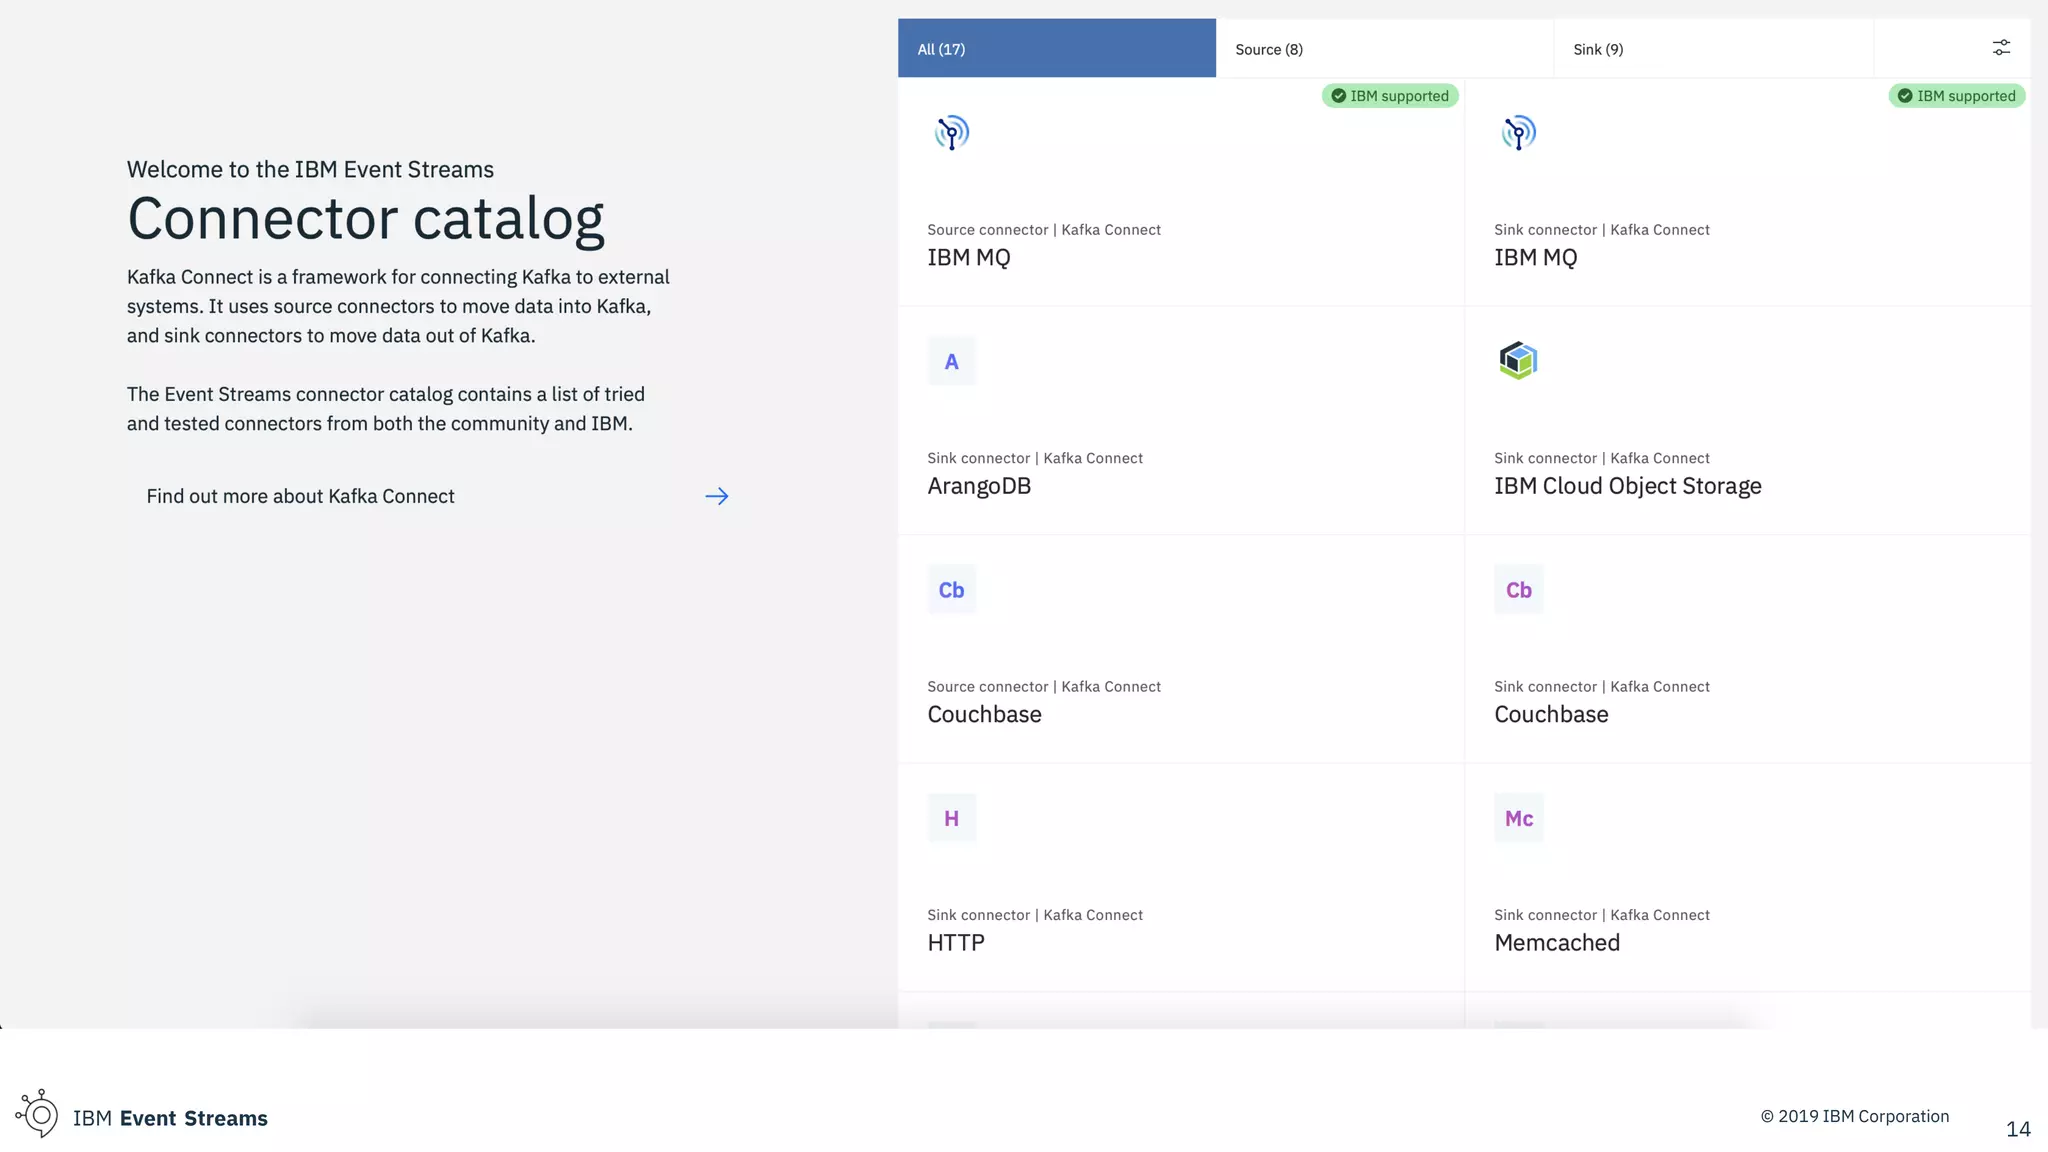The width and height of the screenshot is (2048, 1152).
Task: Switch to the Sink (9) tab
Action: (1712, 49)
